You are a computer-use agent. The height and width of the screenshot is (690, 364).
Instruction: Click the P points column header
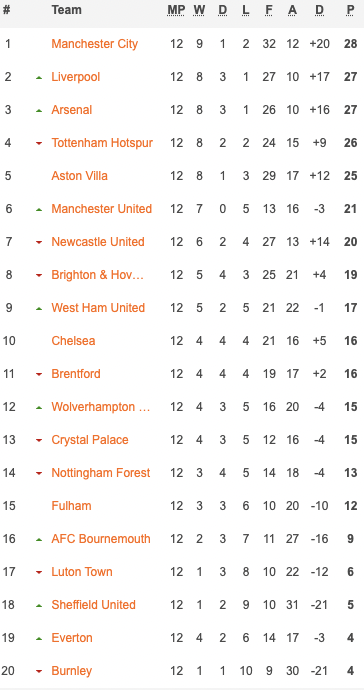(x=350, y=11)
